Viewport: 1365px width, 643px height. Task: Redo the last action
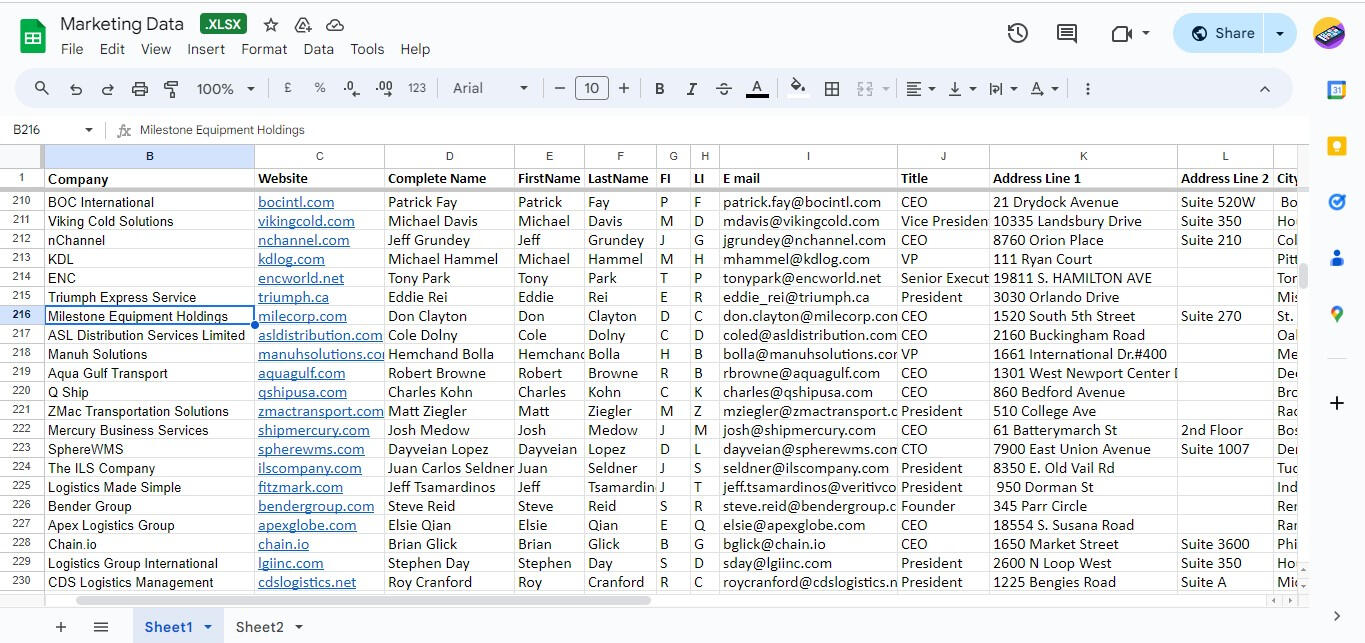108,88
